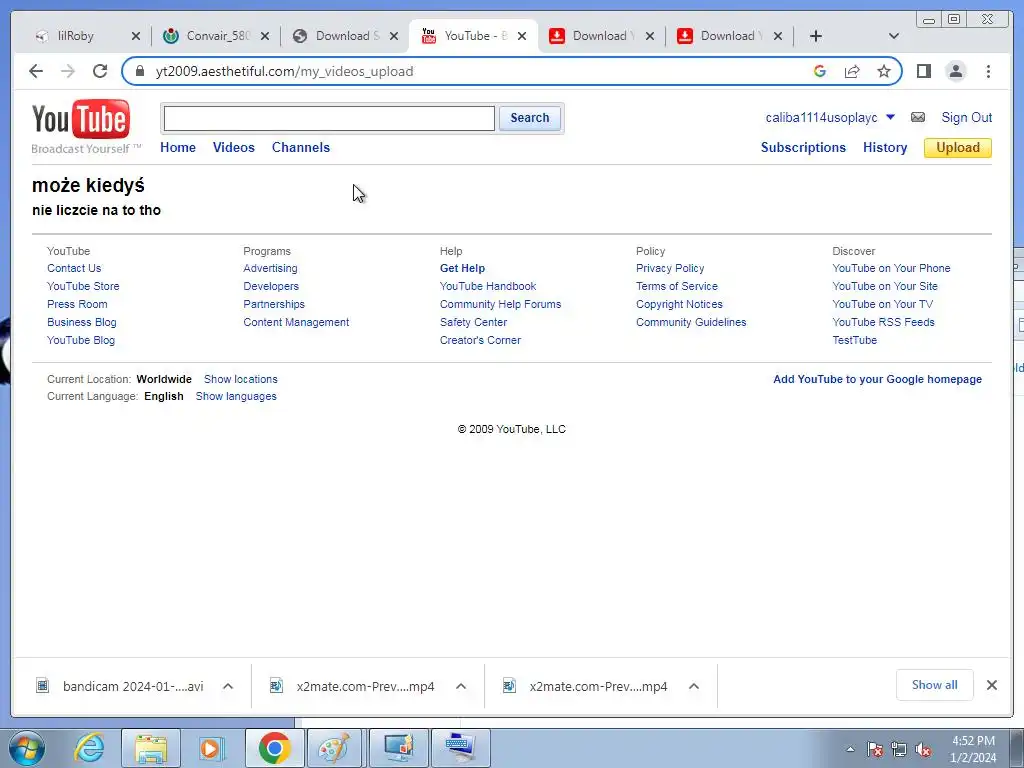Open History page

point(885,148)
